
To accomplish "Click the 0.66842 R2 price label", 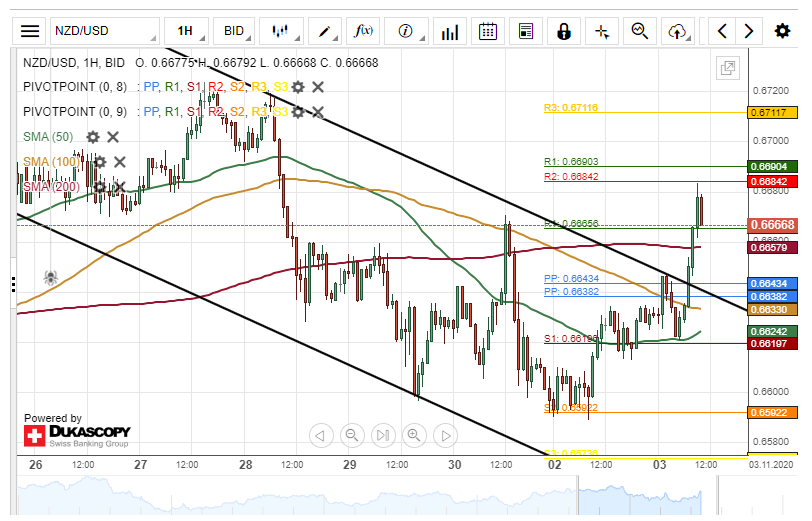I will click(x=772, y=182).
